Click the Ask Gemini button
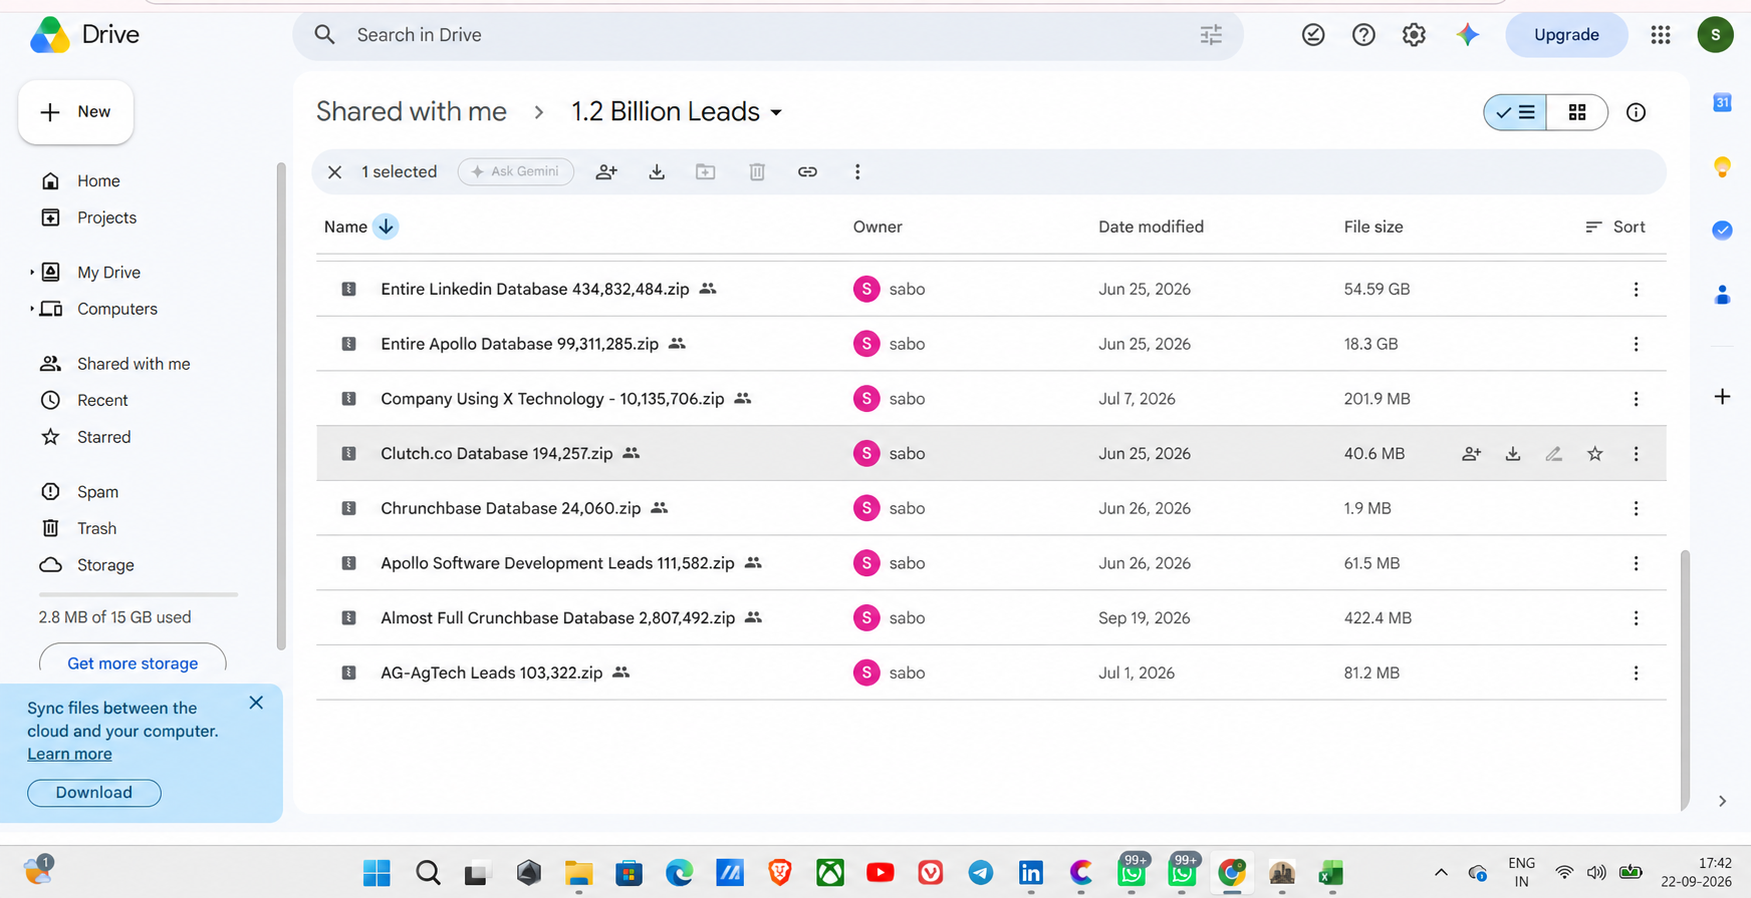 pos(516,172)
